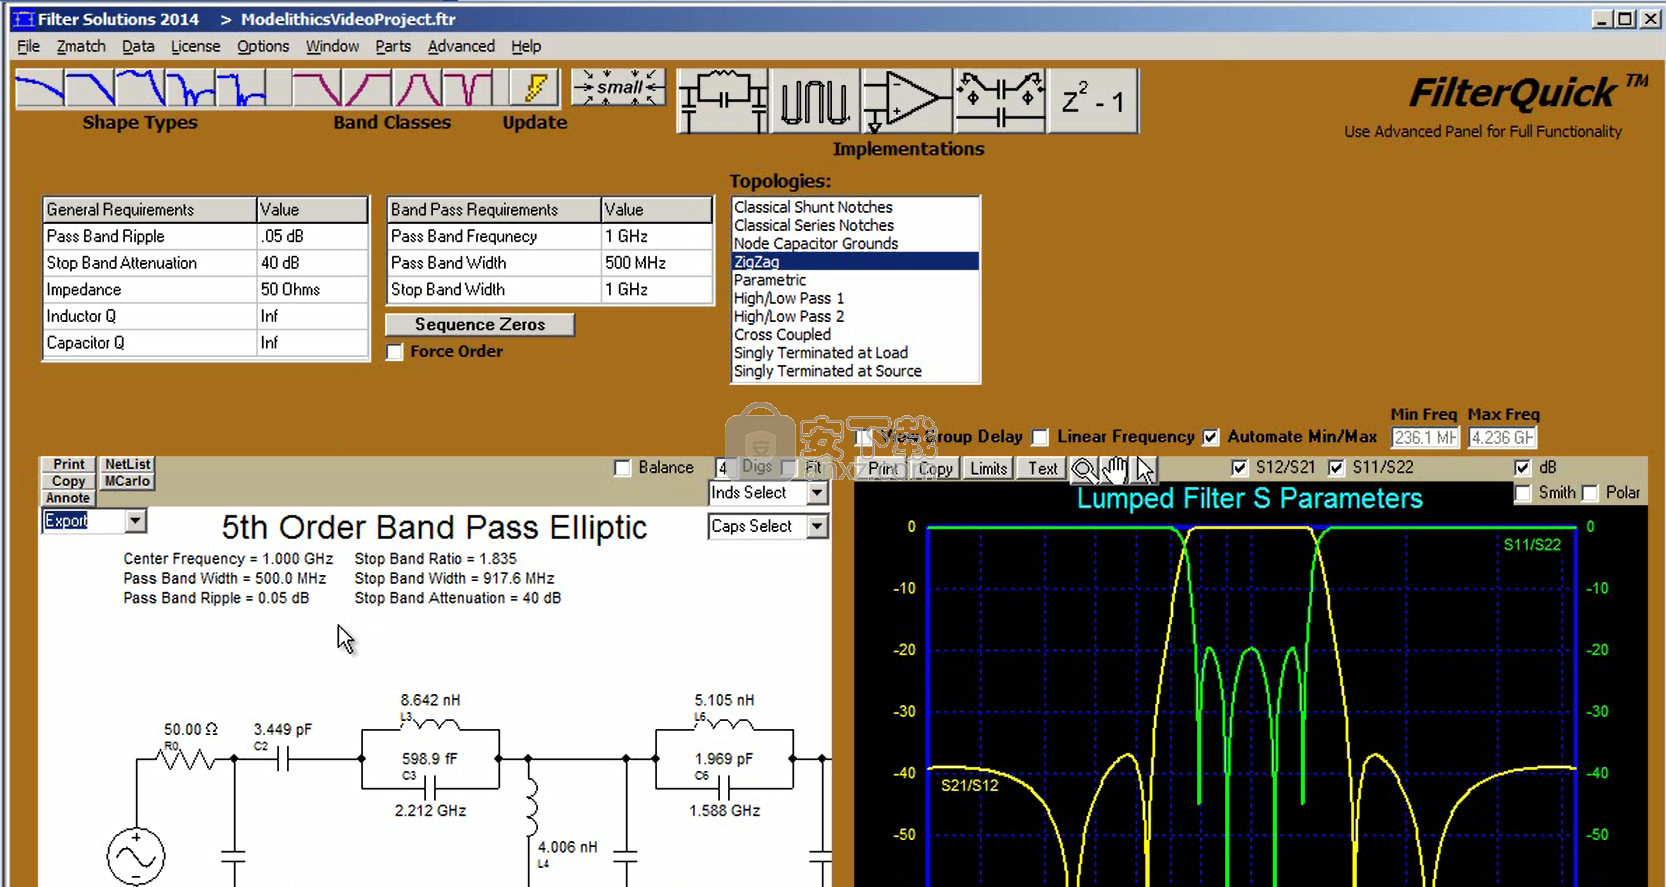Select the flat-passband sharp-rolloff shape type icon

coord(90,89)
